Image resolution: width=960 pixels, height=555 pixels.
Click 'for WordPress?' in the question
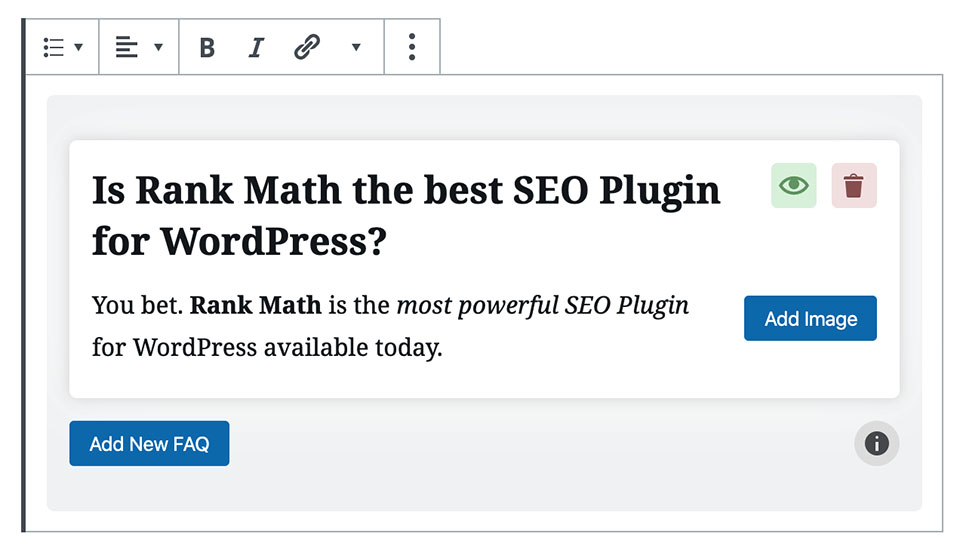tap(239, 241)
